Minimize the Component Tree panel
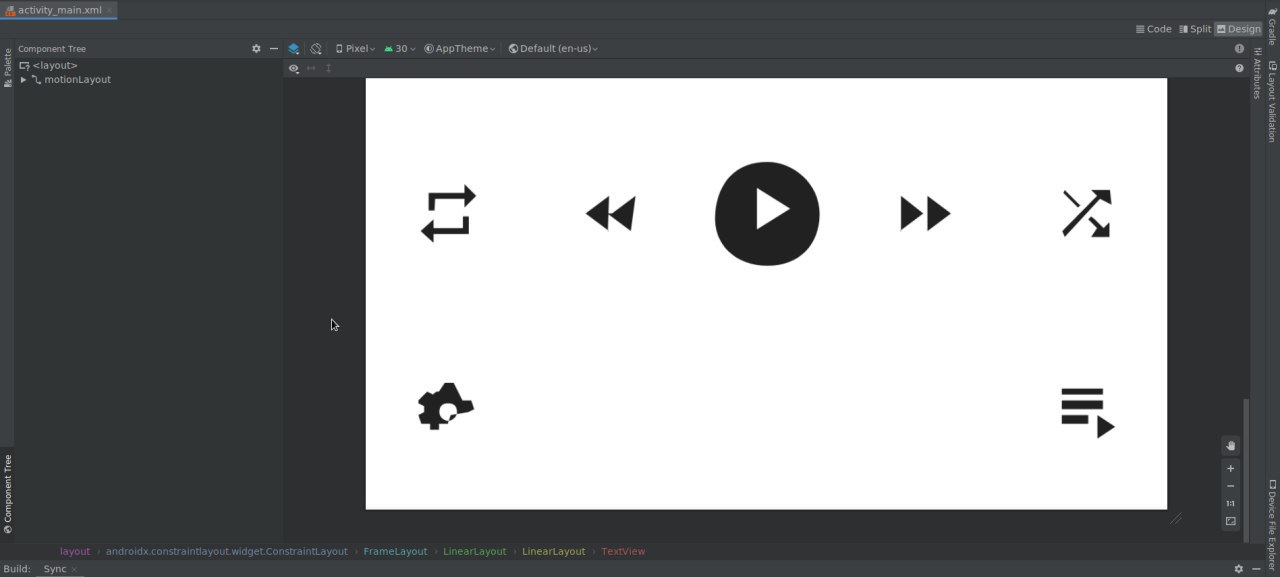The height and width of the screenshot is (577, 1280). click(x=274, y=48)
